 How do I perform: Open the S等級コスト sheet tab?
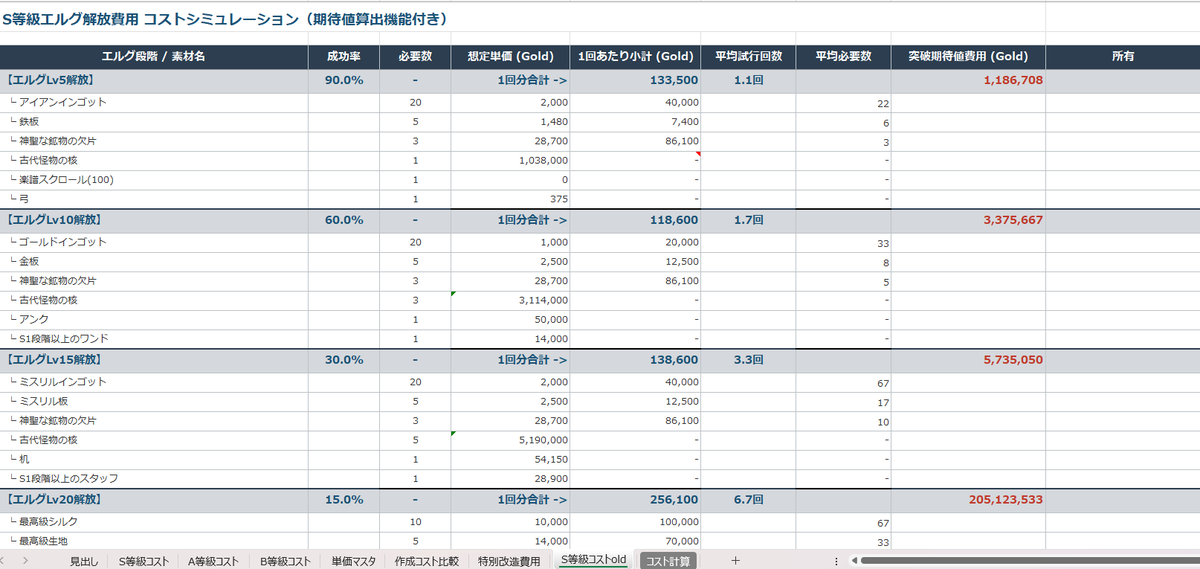pyautogui.click(x=144, y=561)
